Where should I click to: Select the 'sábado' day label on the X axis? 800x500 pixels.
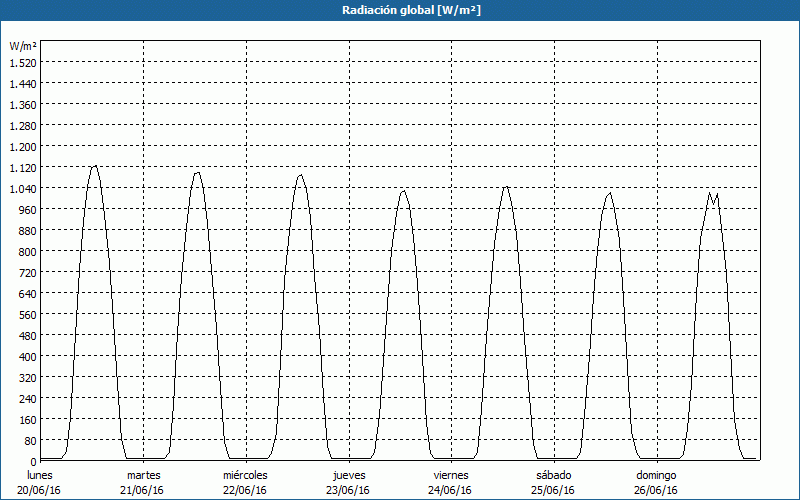click(x=553, y=474)
